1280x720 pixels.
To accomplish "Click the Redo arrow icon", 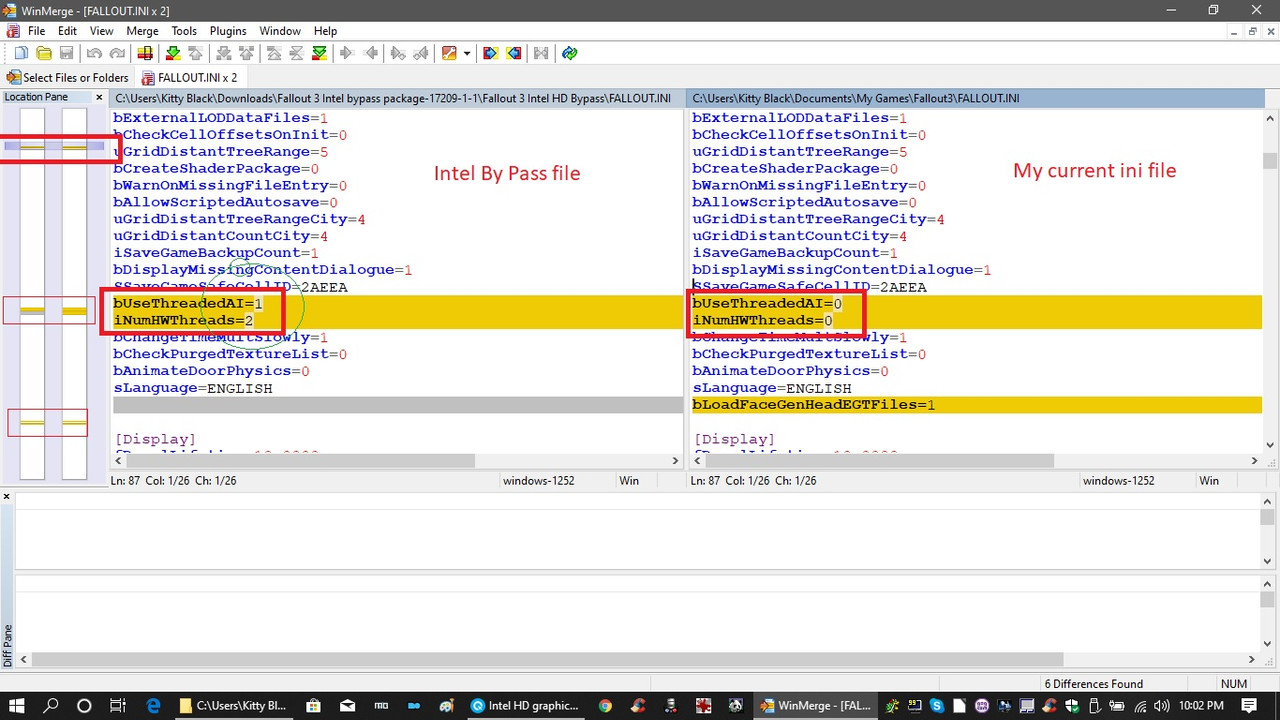I will [117, 53].
